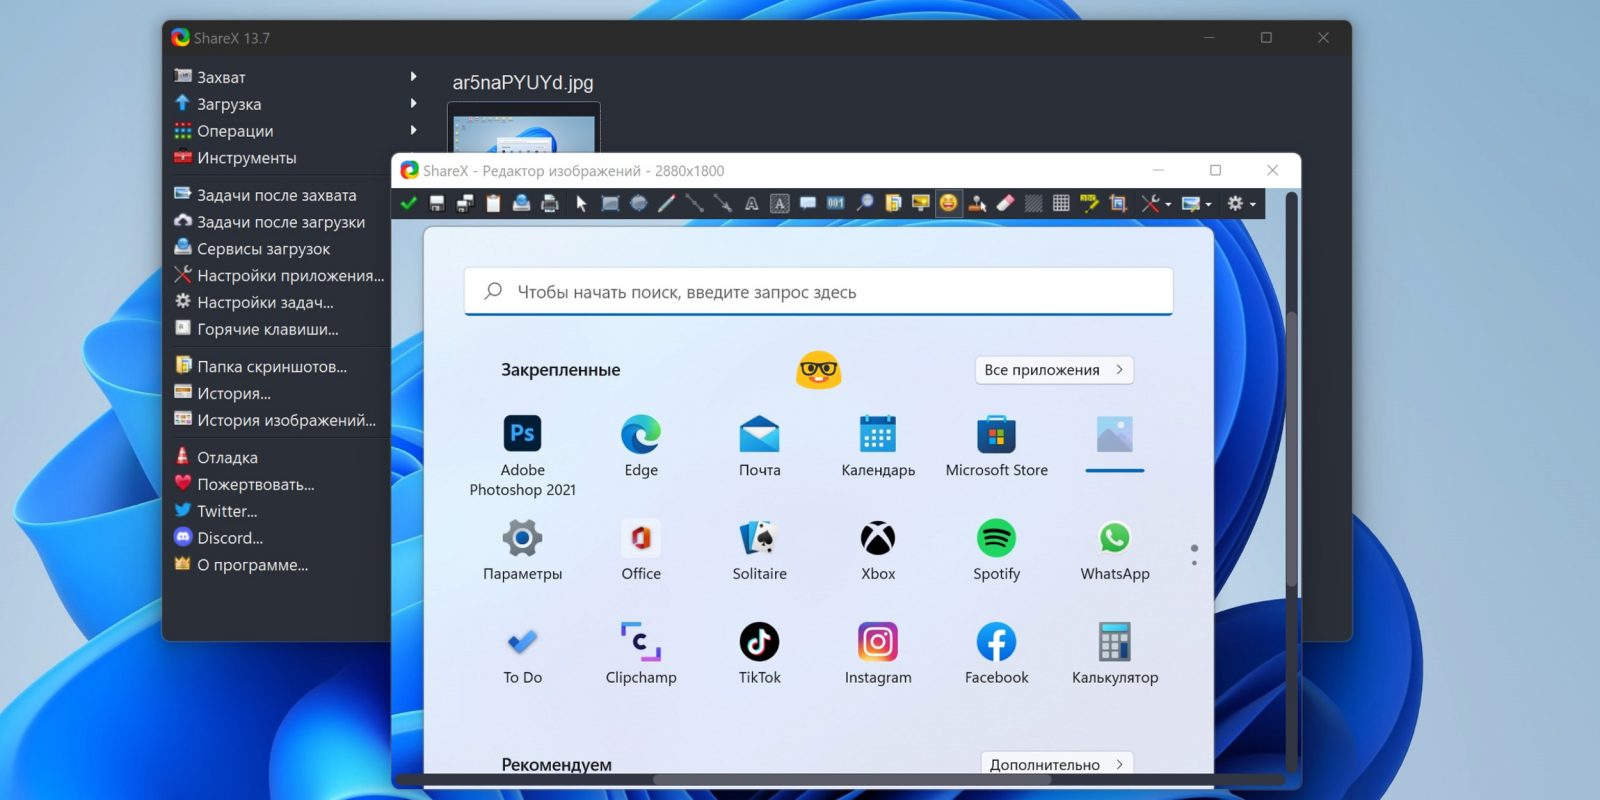The width and height of the screenshot is (1600, 800).
Task: Activate the Magnify tool
Action: (865, 203)
